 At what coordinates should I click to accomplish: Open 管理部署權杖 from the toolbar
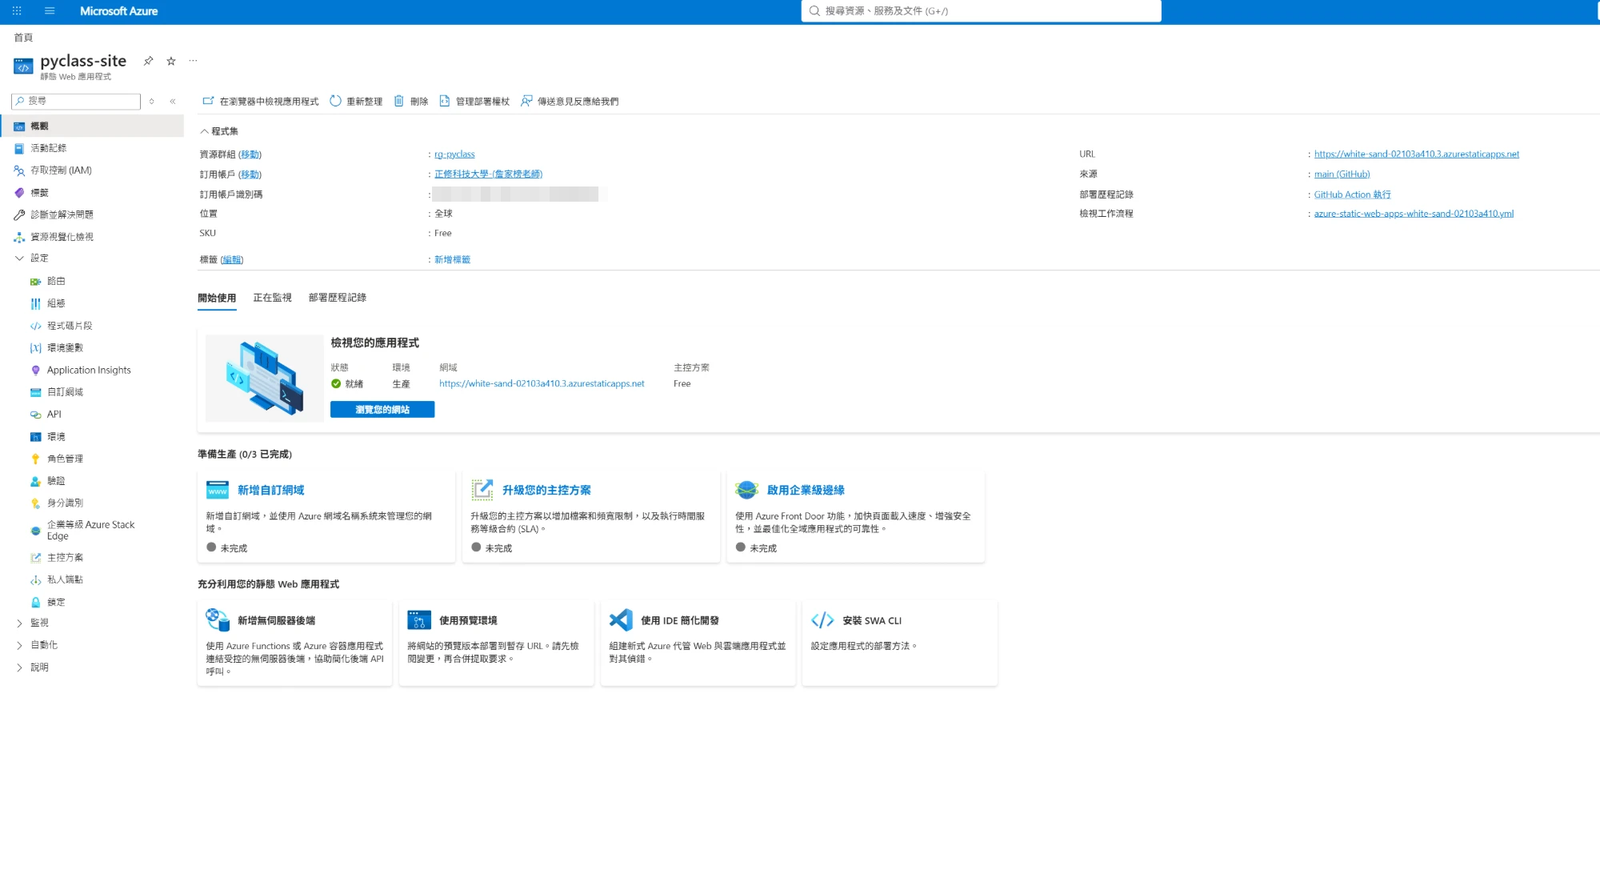474,101
